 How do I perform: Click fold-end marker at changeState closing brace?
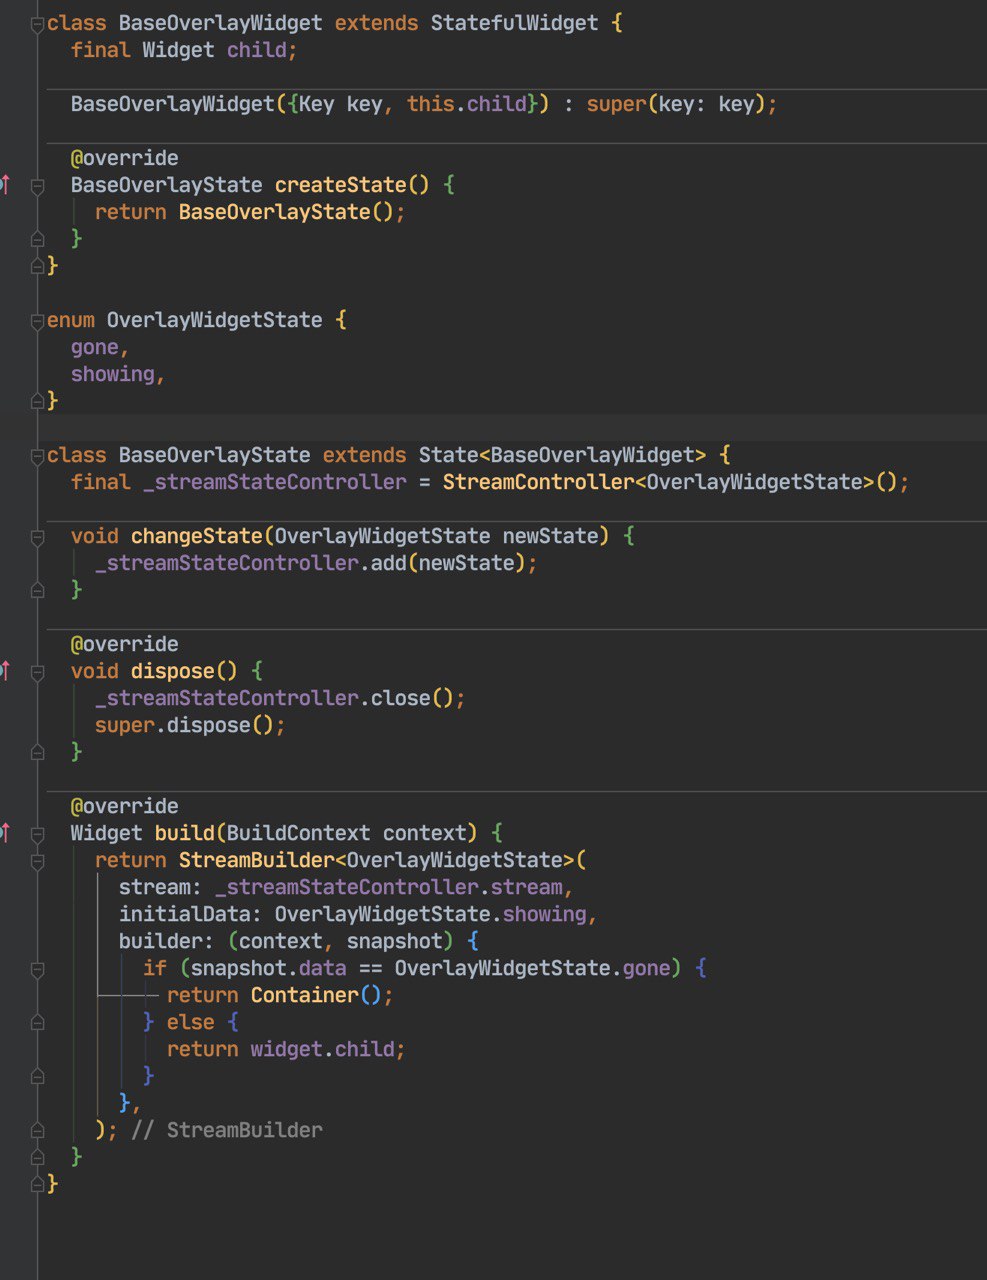pyautogui.click(x=37, y=590)
